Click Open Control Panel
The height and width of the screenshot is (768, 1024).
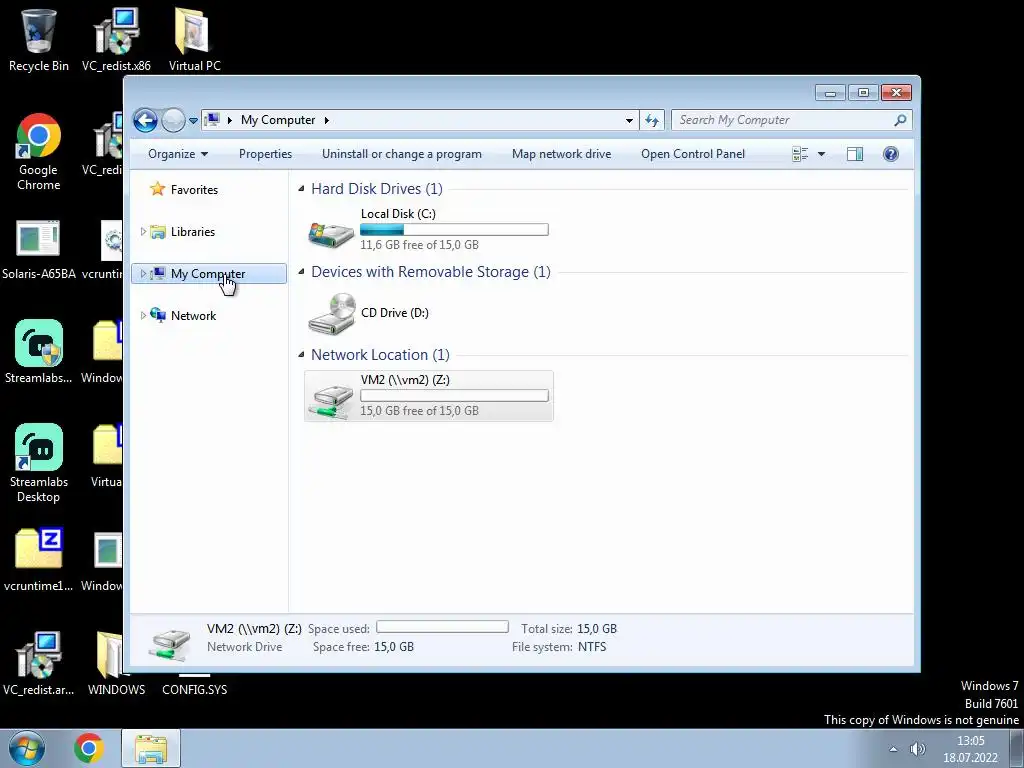(693, 154)
